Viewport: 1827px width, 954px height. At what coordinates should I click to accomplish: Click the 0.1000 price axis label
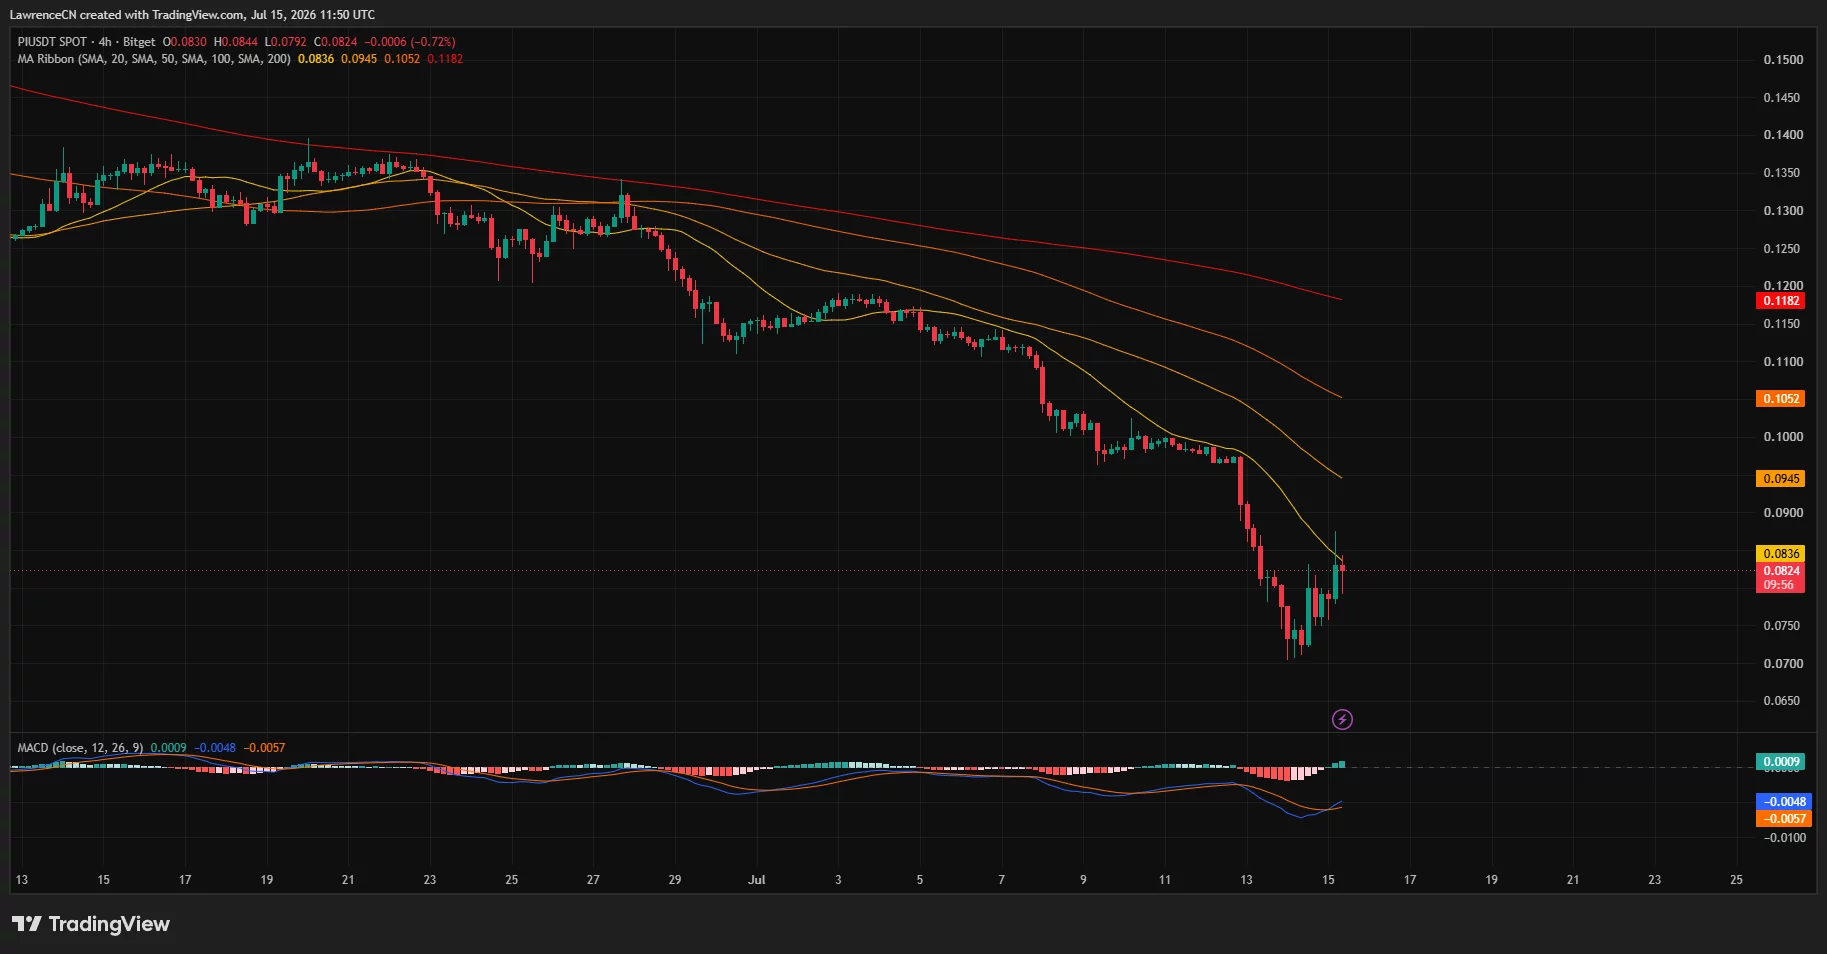coord(1783,437)
